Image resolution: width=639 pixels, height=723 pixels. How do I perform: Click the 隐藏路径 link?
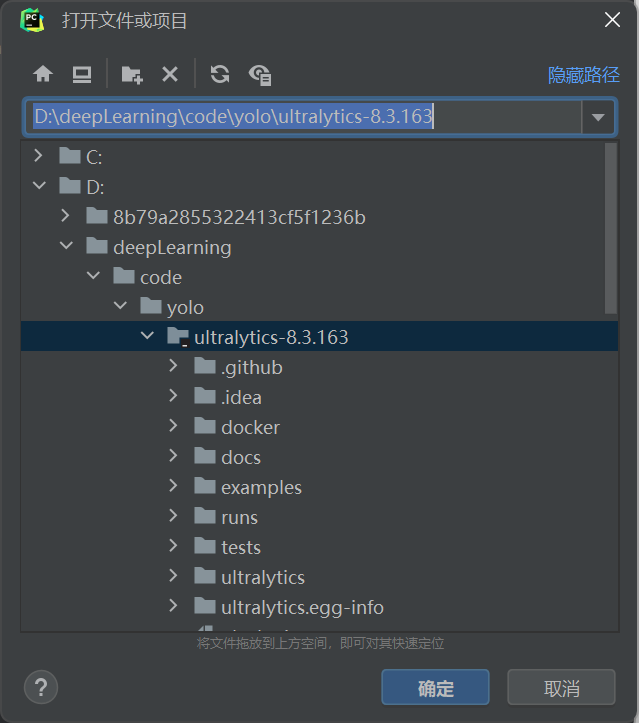pyautogui.click(x=584, y=75)
